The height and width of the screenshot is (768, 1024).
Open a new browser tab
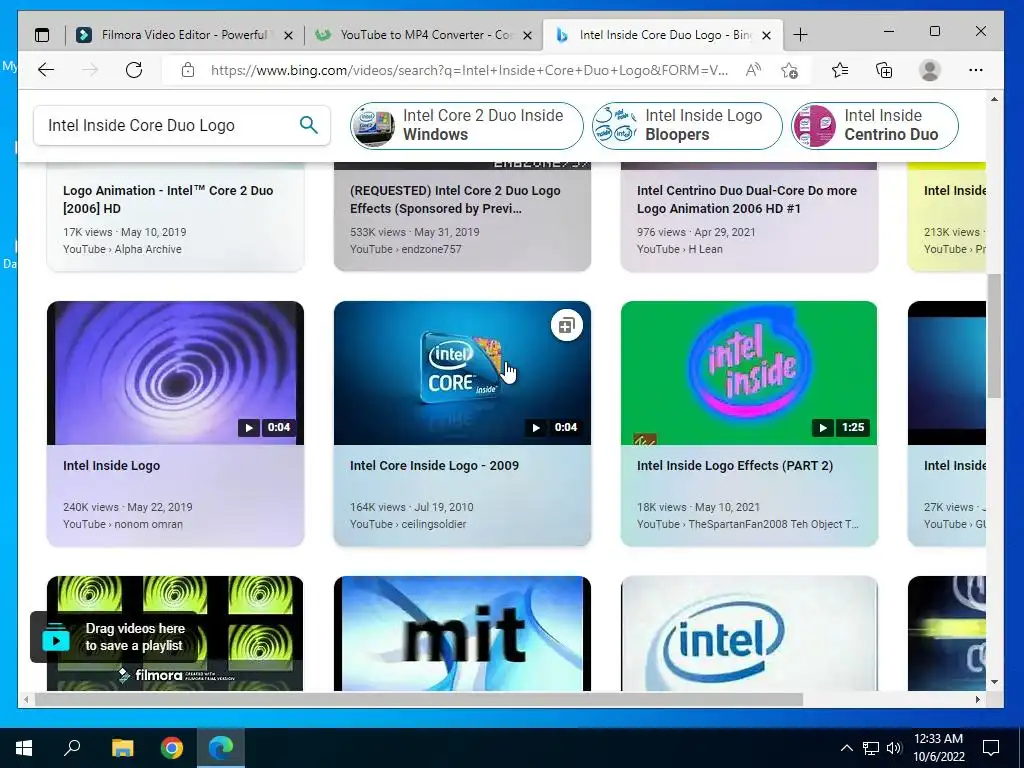point(800,35)
